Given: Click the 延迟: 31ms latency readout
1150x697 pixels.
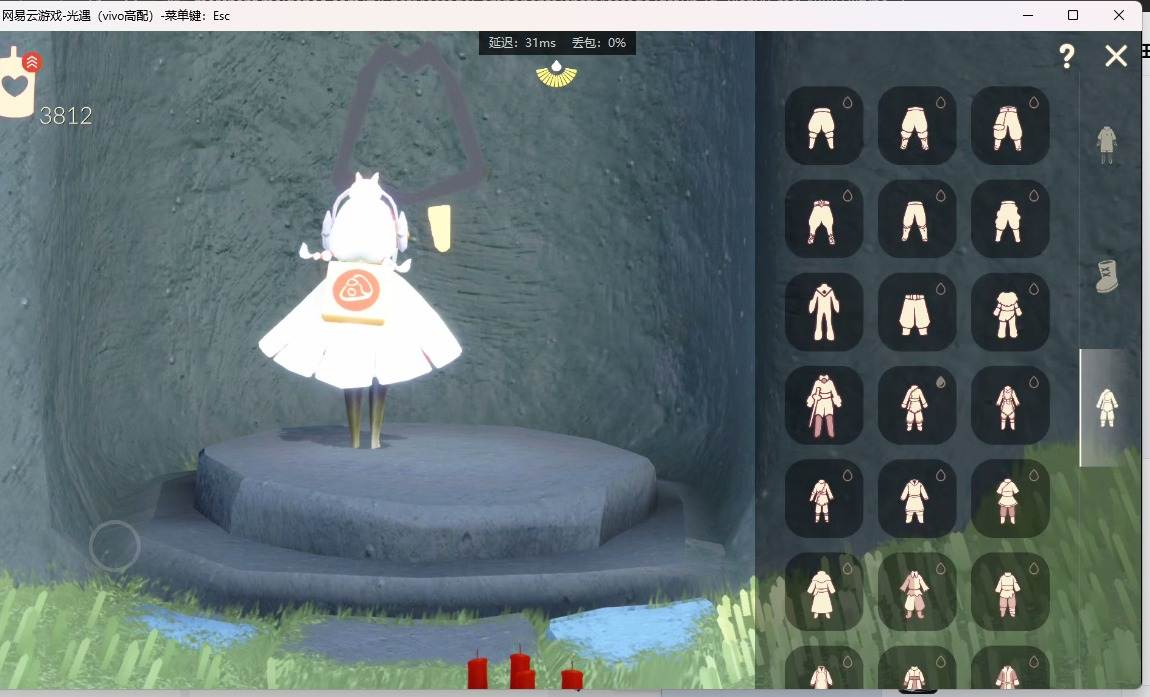Looking at the screenshot, I should tap(522, 43).
